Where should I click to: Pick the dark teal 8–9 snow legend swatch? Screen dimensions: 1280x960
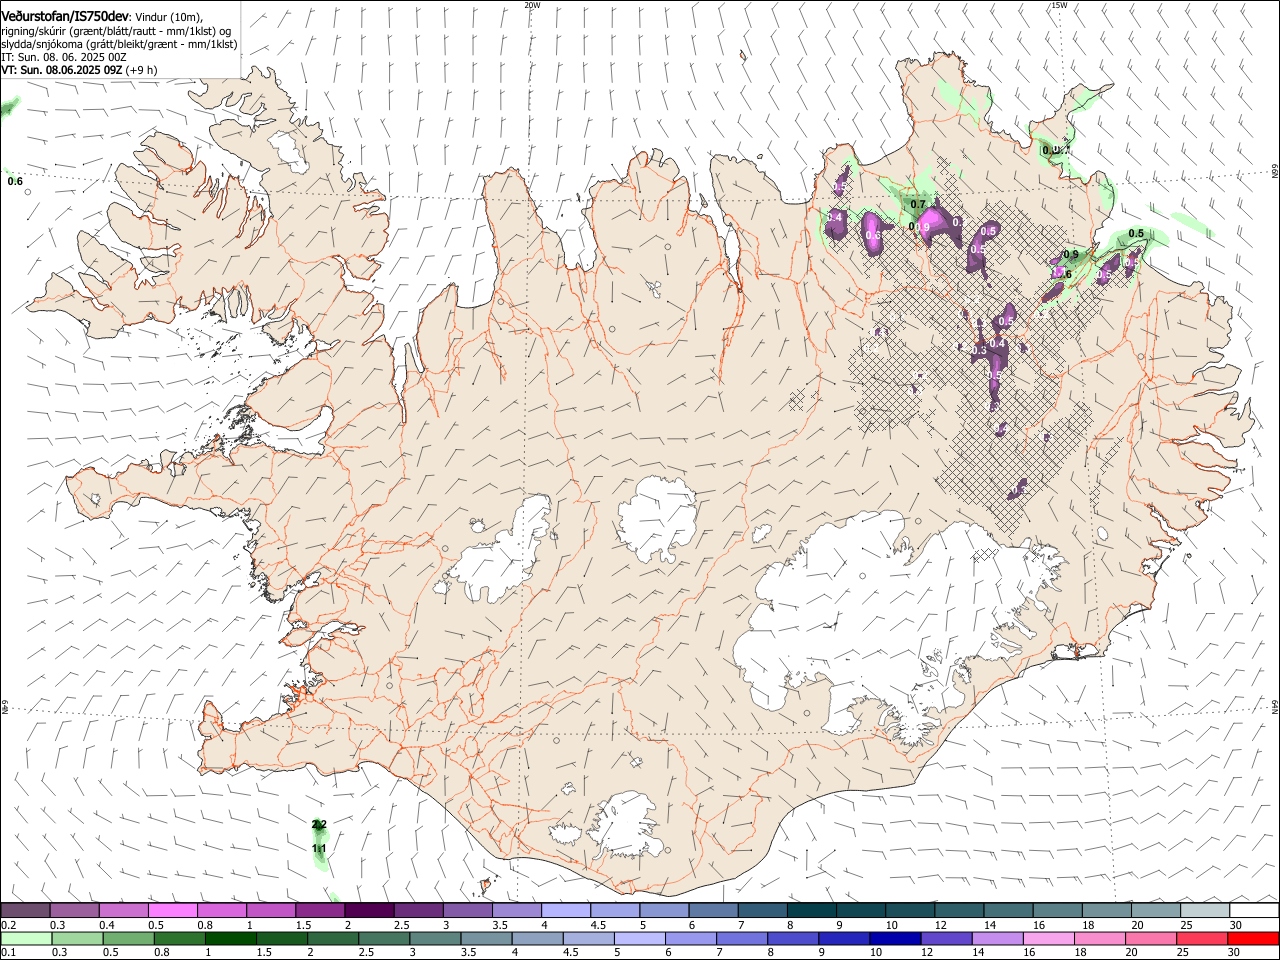(811, 911)
